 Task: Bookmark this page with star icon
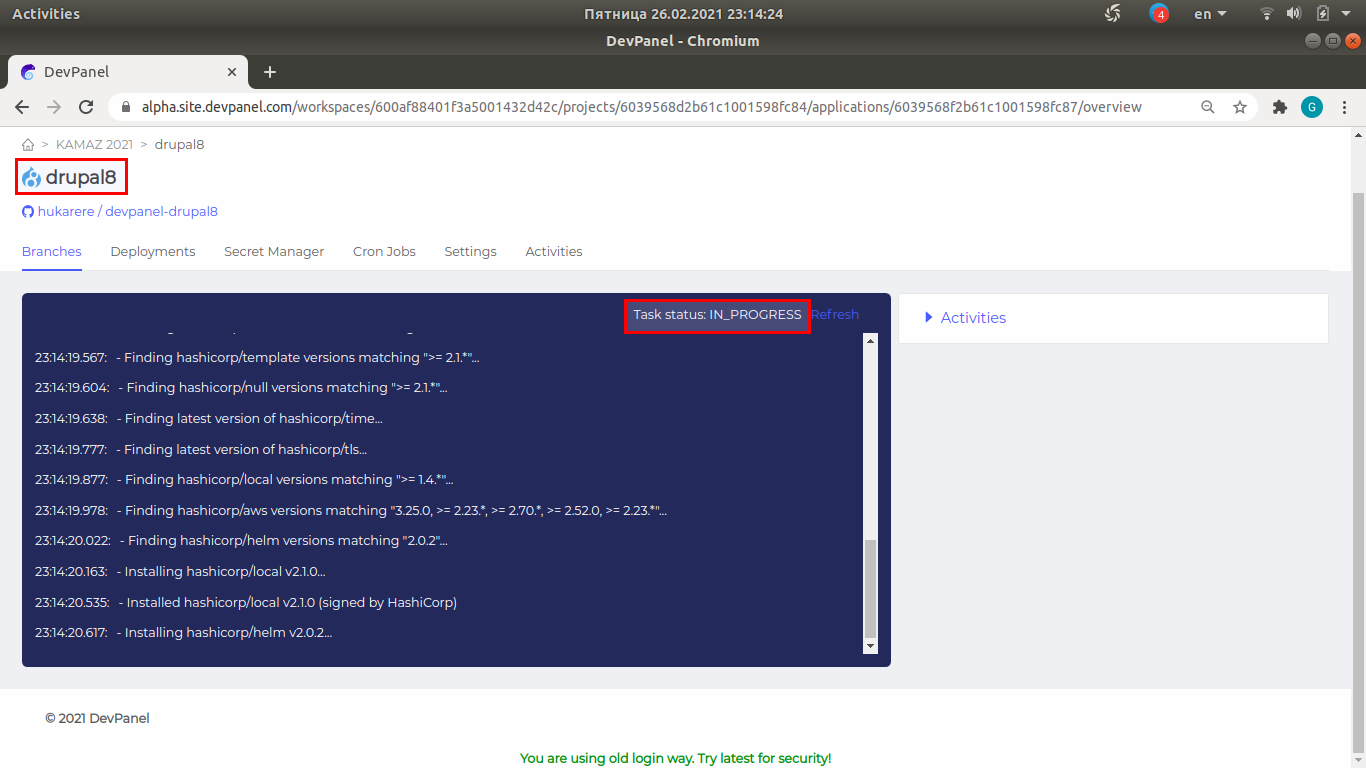coord(1240,107)
